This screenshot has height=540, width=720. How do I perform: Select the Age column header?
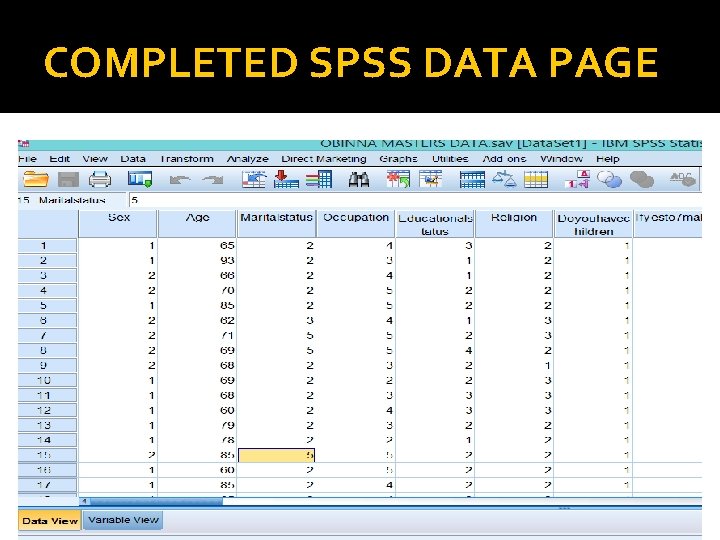coord(197,224)
